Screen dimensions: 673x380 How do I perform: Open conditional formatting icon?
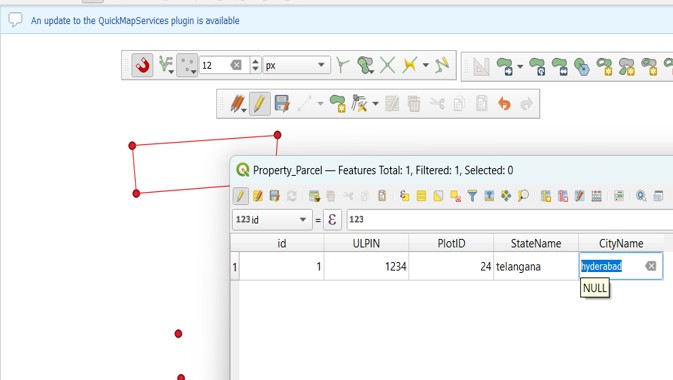618,196
